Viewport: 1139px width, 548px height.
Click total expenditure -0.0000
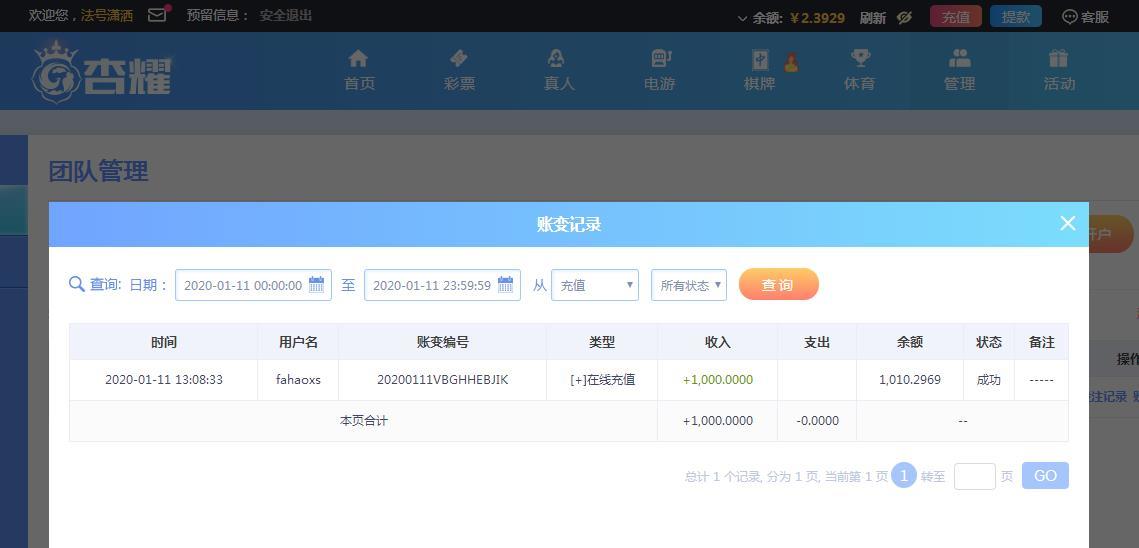click(817, 421)
